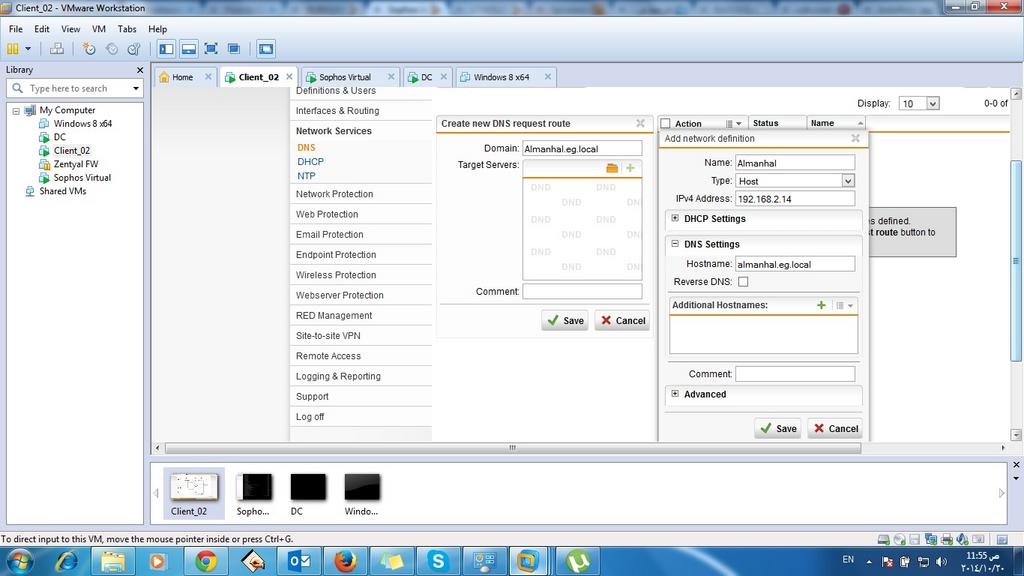Screen dimensions: 1024x576
Task: Click the Unity mode toolbar icon
Action: tap(234, 49)
